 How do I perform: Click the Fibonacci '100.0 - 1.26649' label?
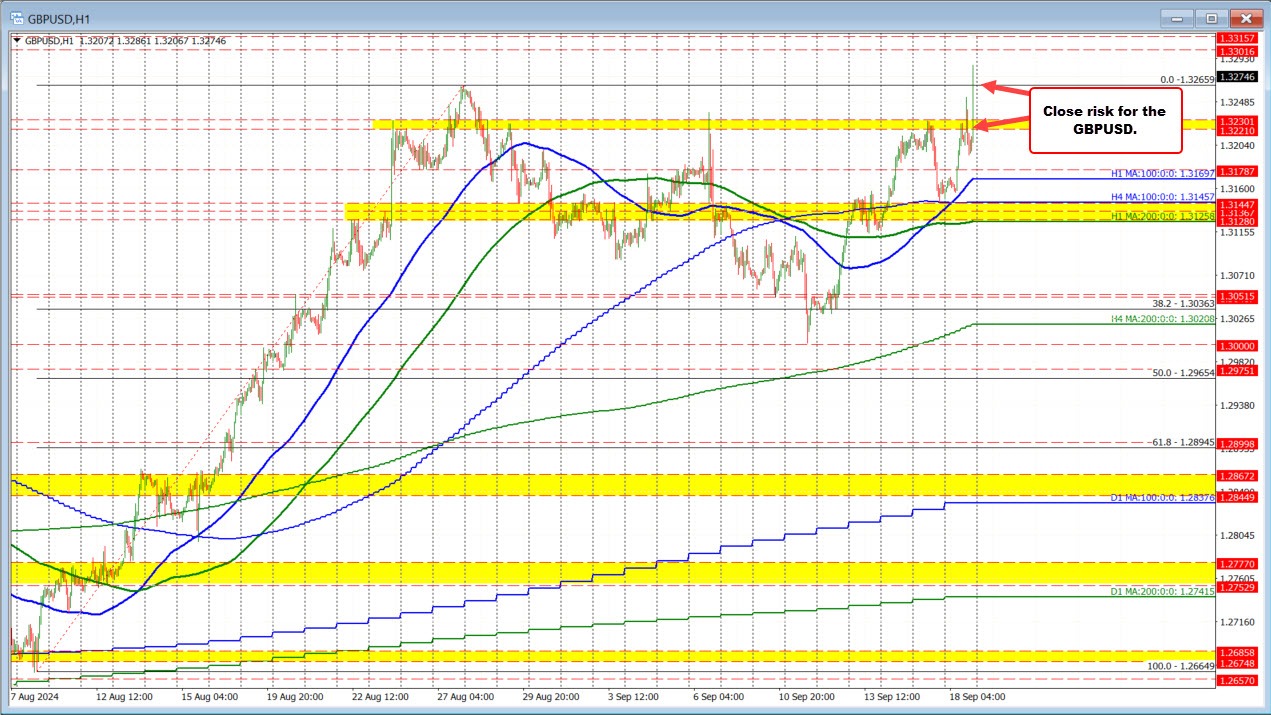click(x=1179, y=665)
